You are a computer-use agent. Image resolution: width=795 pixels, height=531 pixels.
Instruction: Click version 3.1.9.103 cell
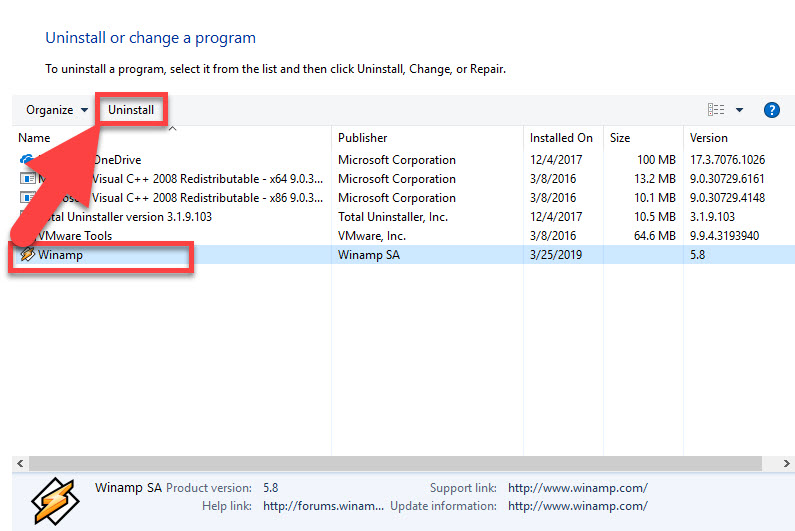(712, 217)
